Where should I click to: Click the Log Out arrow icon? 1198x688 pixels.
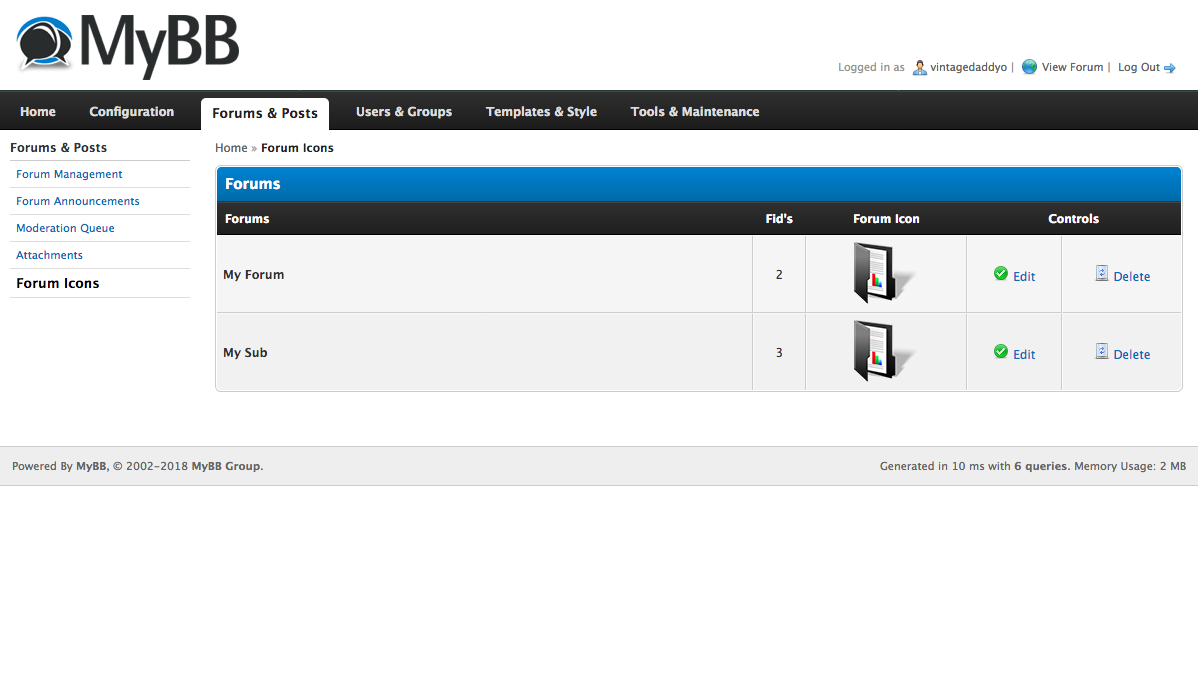pos(1170,68)
